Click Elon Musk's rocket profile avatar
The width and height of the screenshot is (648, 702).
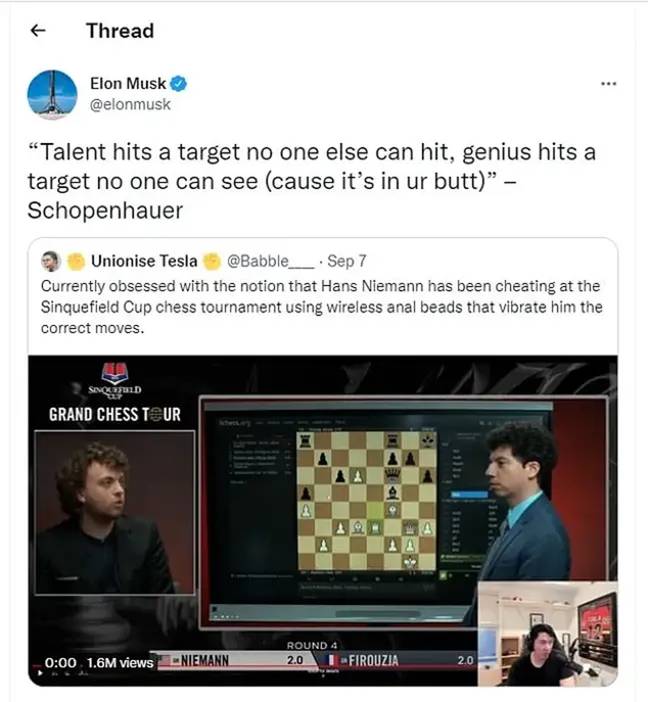click(52, 95)
